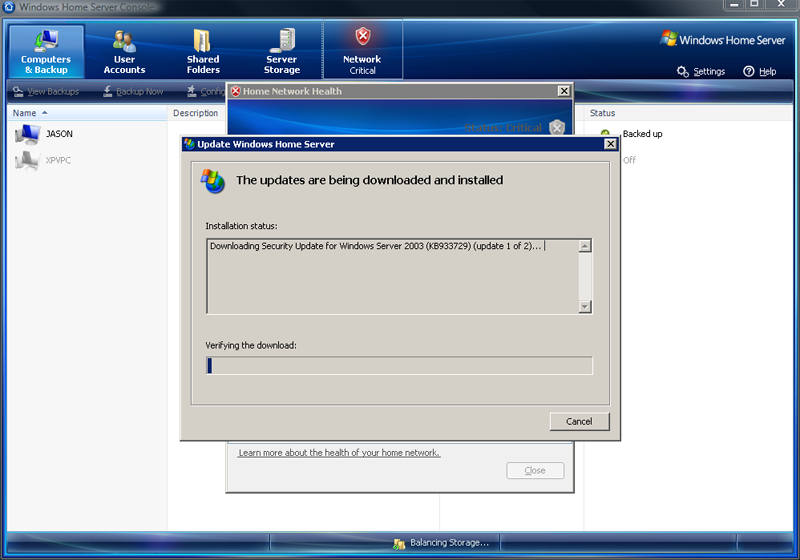
Task: Click the View Backups toolbar icon
Action: coord(18,91)
